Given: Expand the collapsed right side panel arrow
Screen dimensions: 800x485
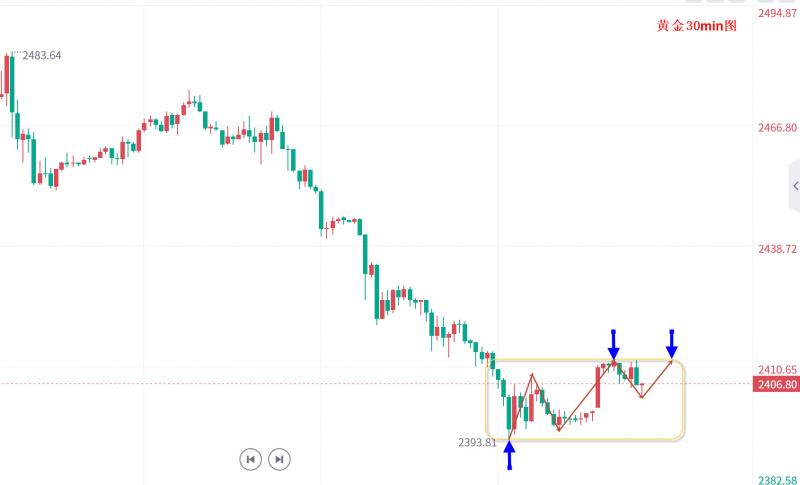Looking at the screenshot, I should click(794, 186).
